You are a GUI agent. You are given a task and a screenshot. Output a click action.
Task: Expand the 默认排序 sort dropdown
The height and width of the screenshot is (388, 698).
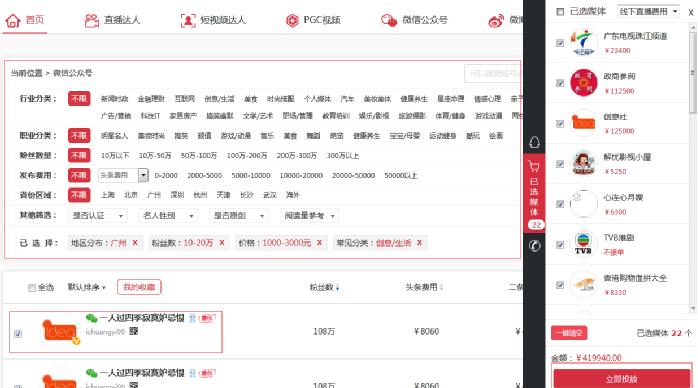coord(86,287)
